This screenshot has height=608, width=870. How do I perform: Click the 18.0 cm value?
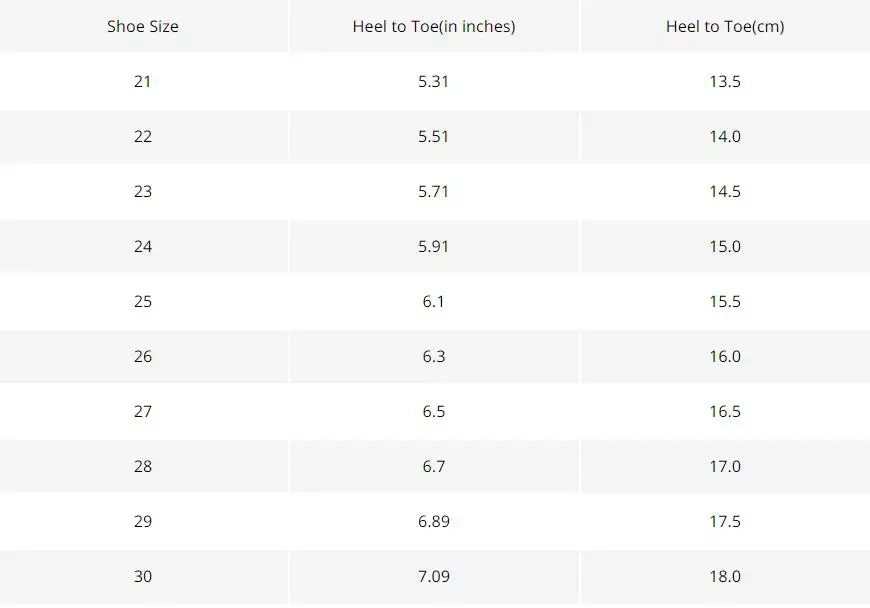[x=725, y=576]
